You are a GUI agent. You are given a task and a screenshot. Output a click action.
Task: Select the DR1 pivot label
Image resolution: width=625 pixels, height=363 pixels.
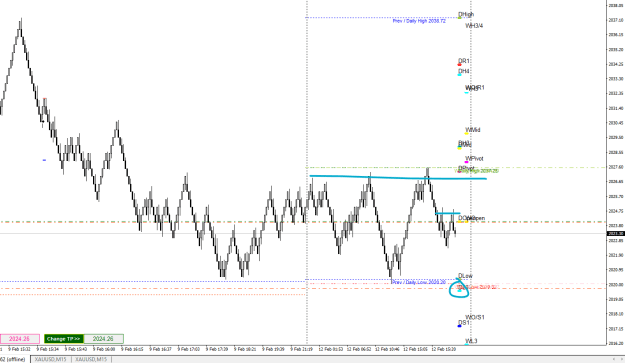tap(464, 61)
